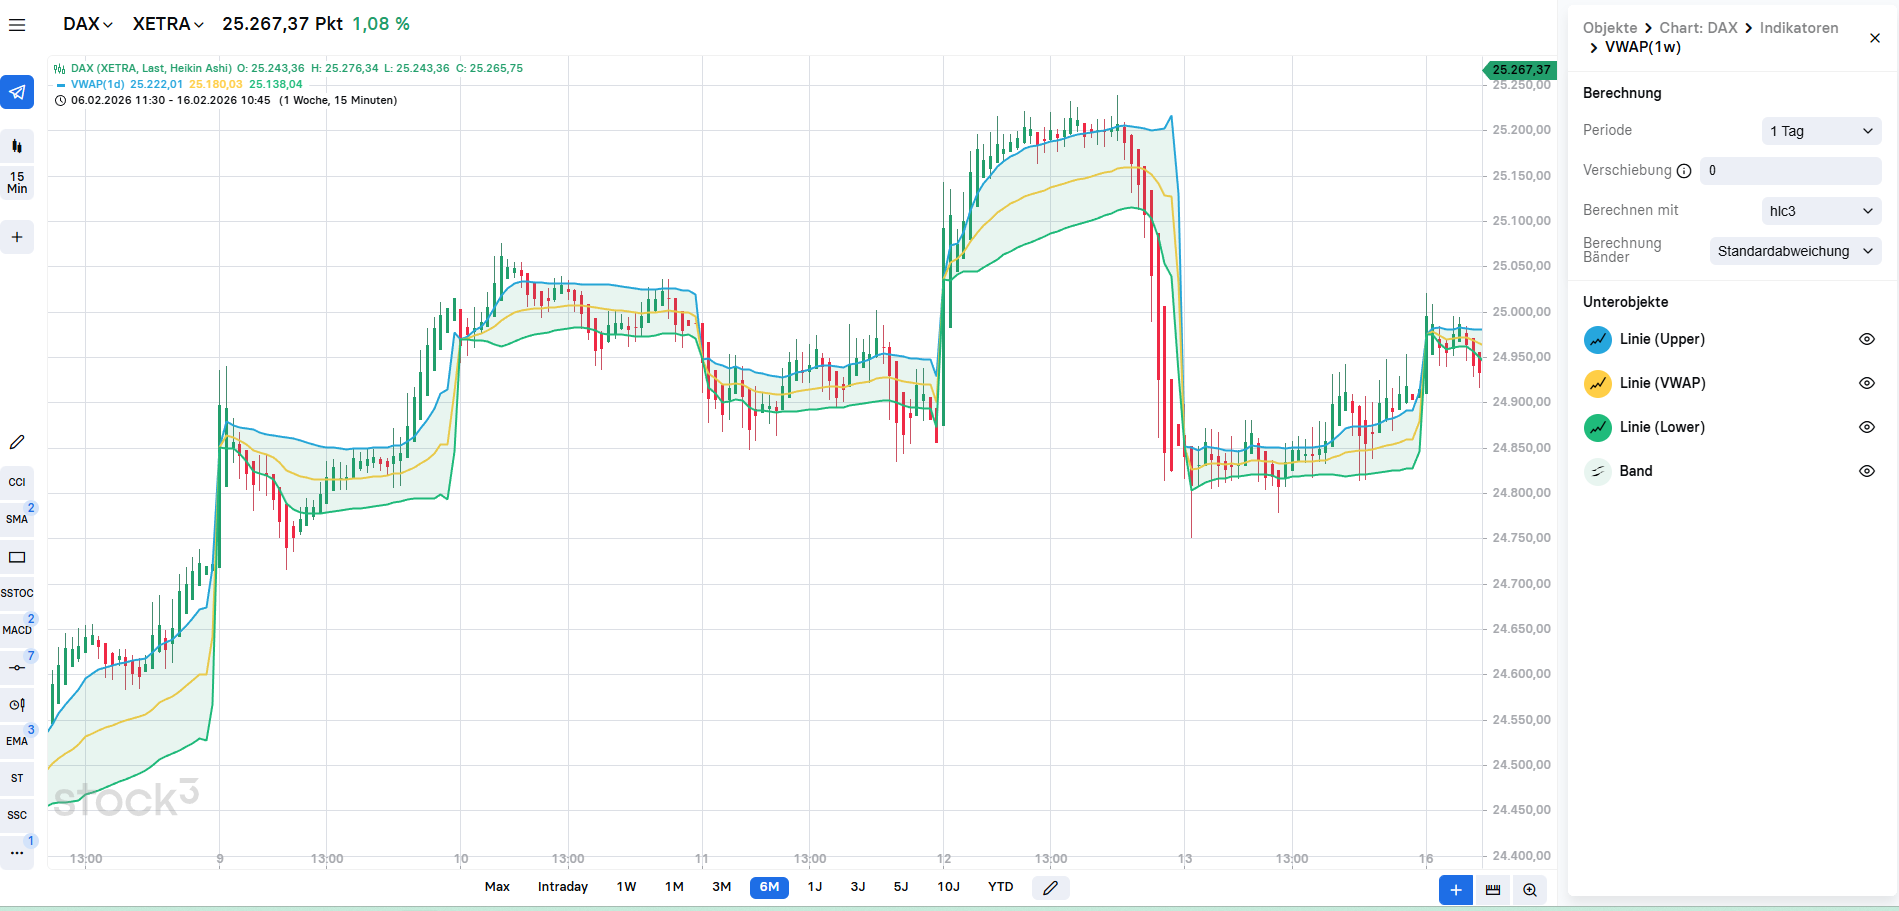The image size is (1899, 911).
Task: Go to 'Chart: DAX' breadcrumb
Action: coord(1698,28)
